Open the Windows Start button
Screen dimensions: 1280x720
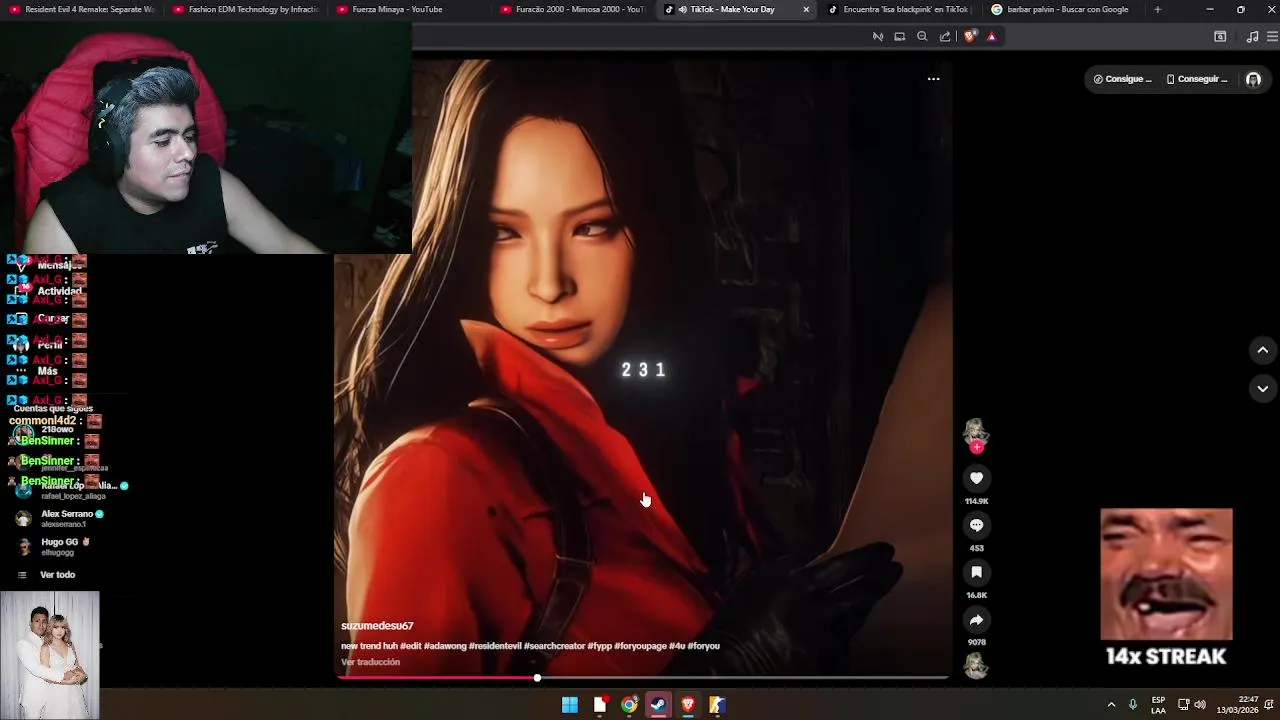[569, 705]
